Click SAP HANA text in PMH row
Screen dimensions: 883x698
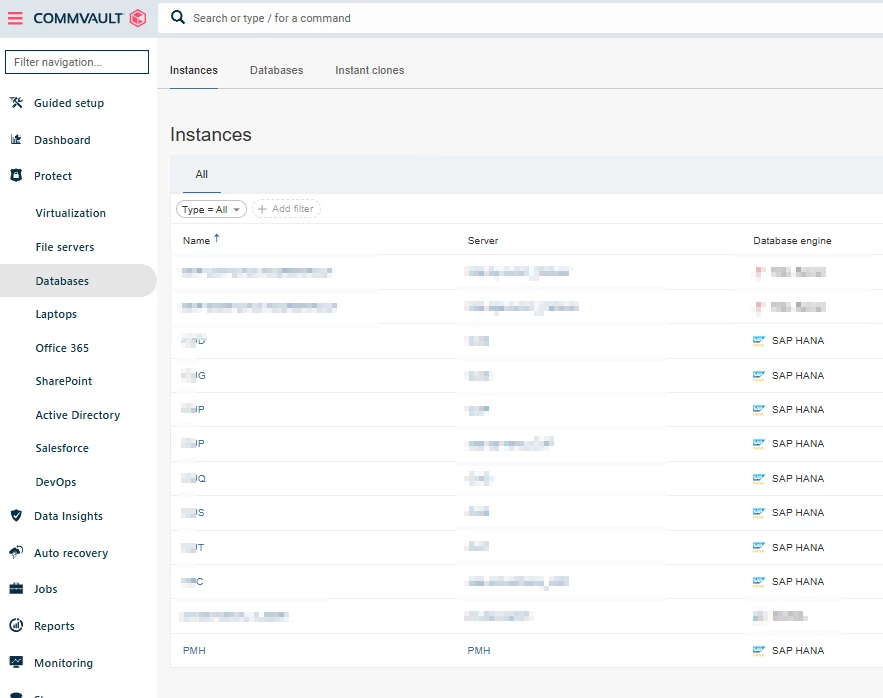pos(797,651)
